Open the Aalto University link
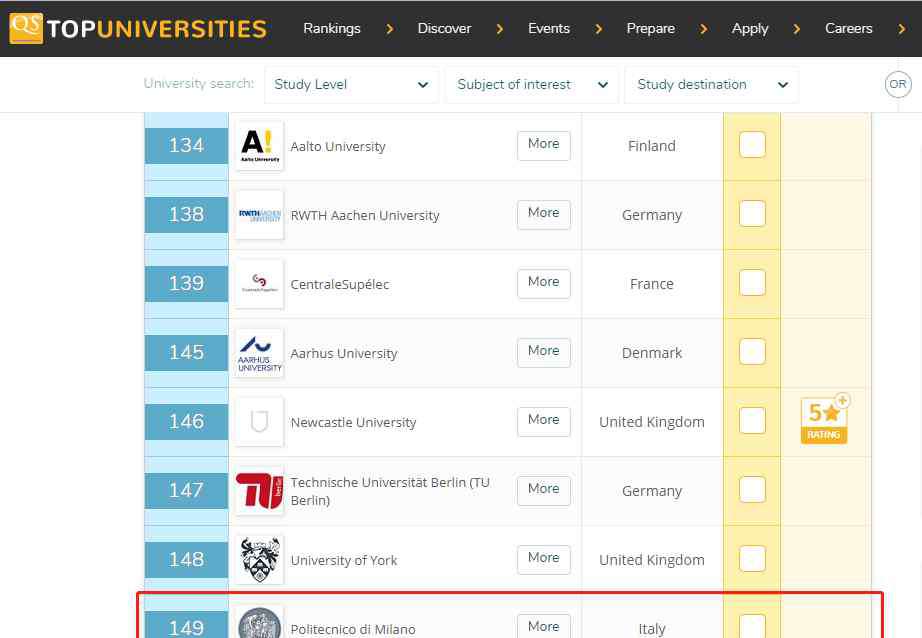The height and width of the screenshot is (638, 922). point(338,146)
